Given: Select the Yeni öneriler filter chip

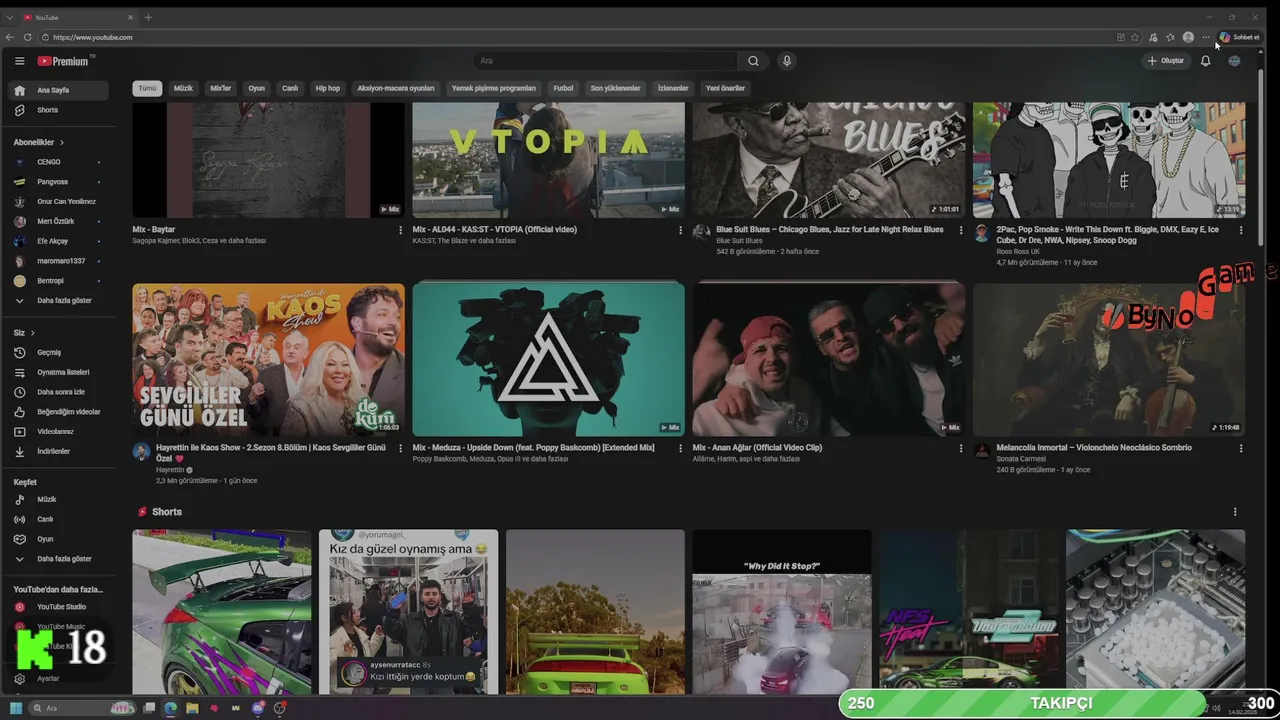Looking at the screenshot, I should pyautogui.click(x=725, y=88).
